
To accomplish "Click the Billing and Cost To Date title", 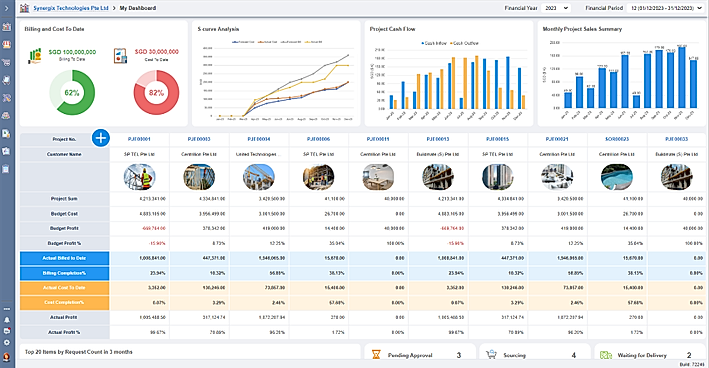I will pyautogui.click(x=54, y=29).
